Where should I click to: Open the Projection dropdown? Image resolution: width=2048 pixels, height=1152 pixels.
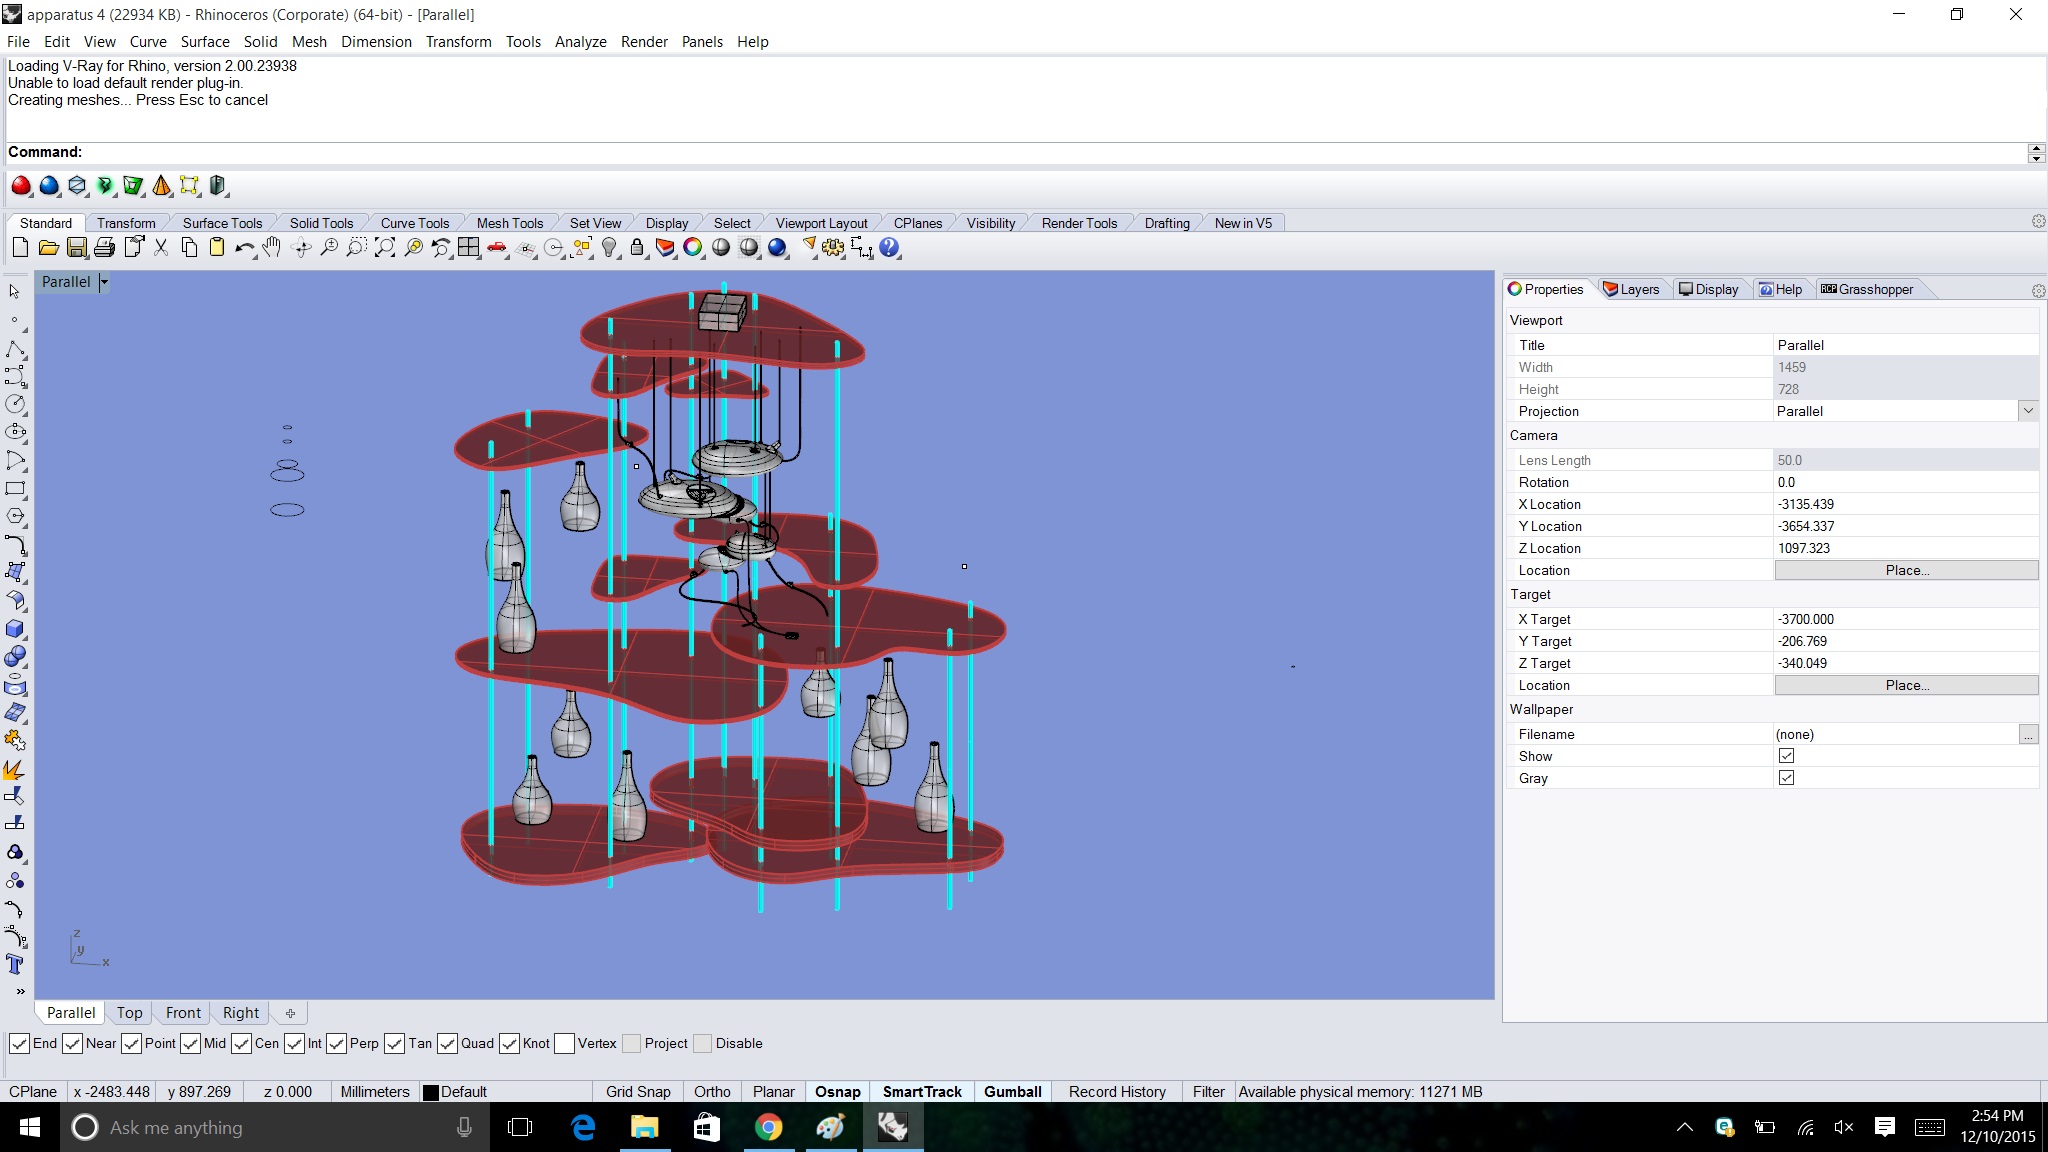coord(2028,411)
